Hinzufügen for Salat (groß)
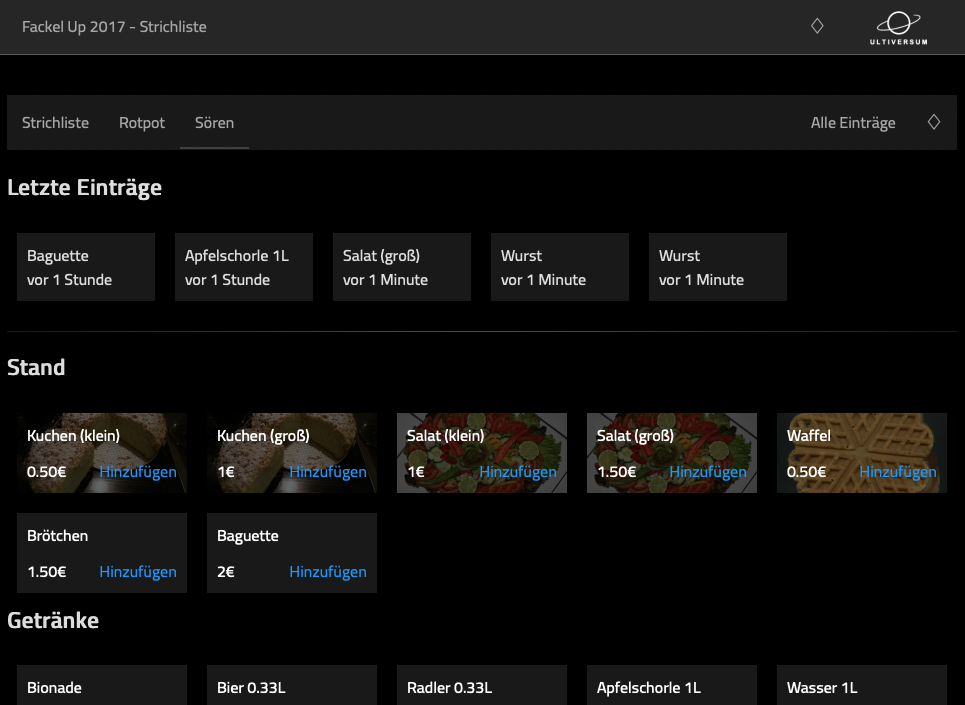965x705 pixels. click(707, 471)
